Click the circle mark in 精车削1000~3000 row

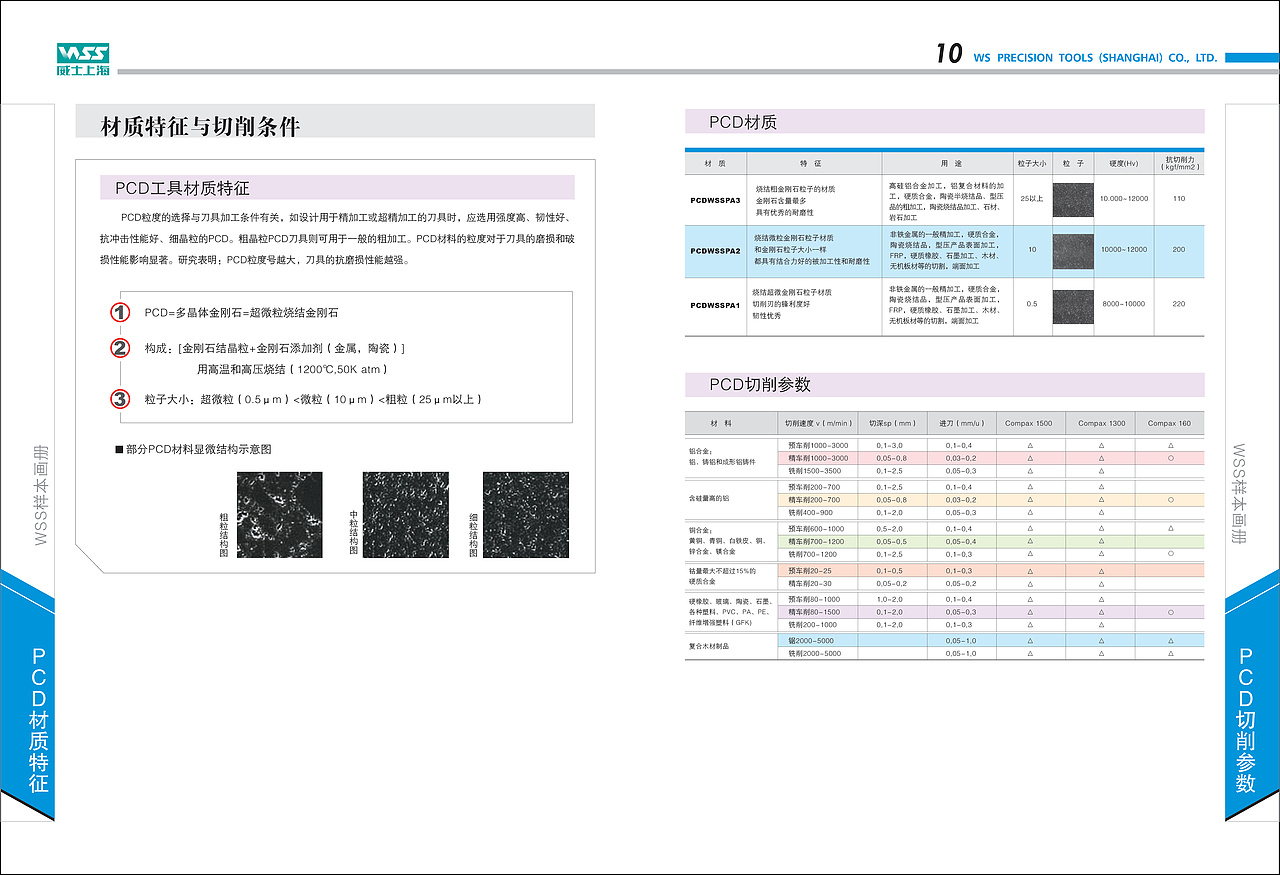pyautogui.click(x=1170, y=458)
